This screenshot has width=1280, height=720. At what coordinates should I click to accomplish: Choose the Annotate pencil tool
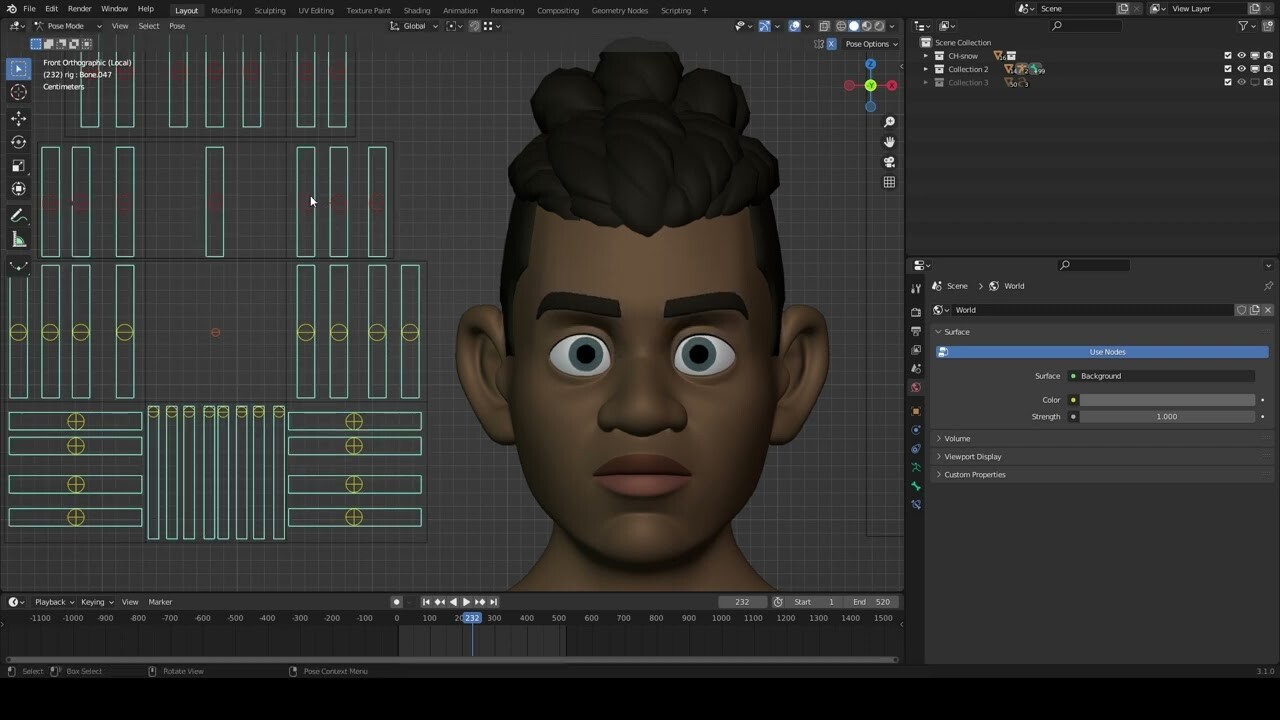click(x=18, y=216)
